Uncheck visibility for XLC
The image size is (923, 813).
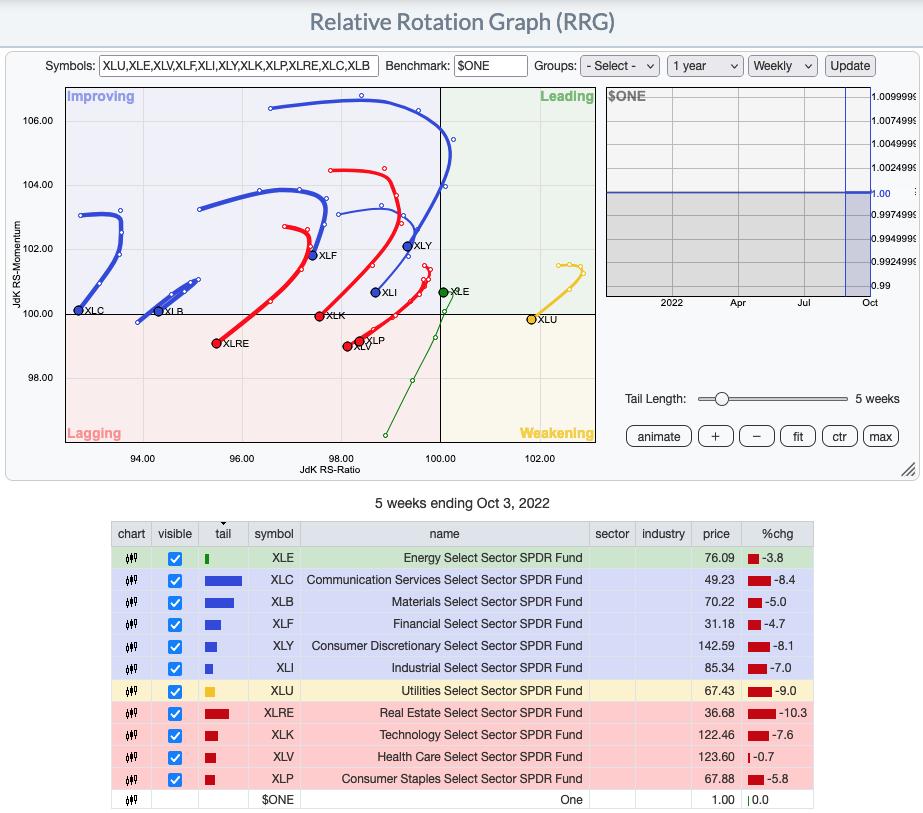click(175, 581)
